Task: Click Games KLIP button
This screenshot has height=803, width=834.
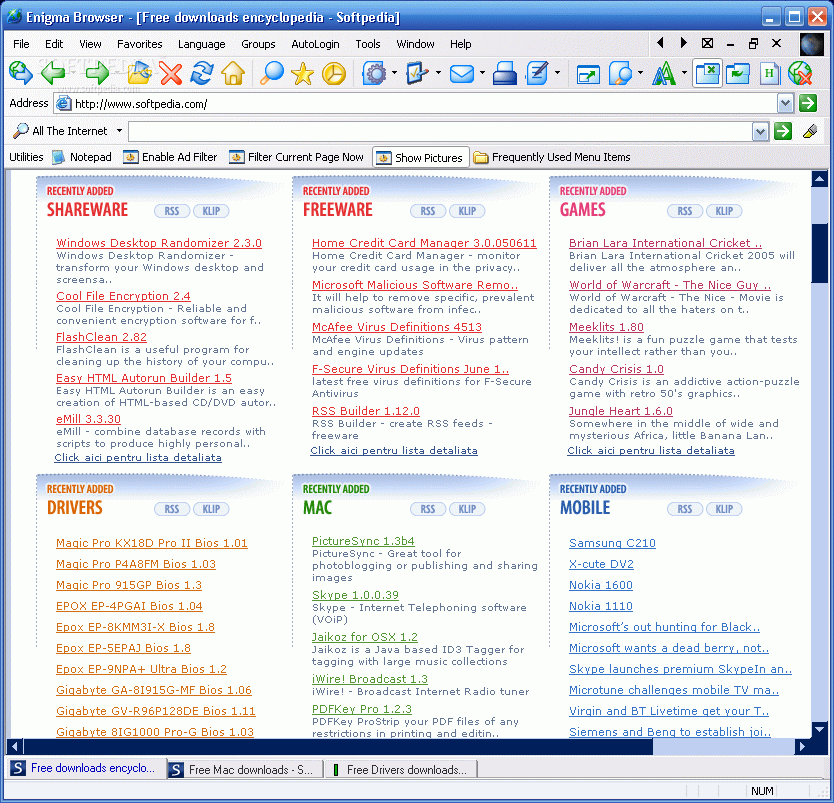Action: pos(724,211)
